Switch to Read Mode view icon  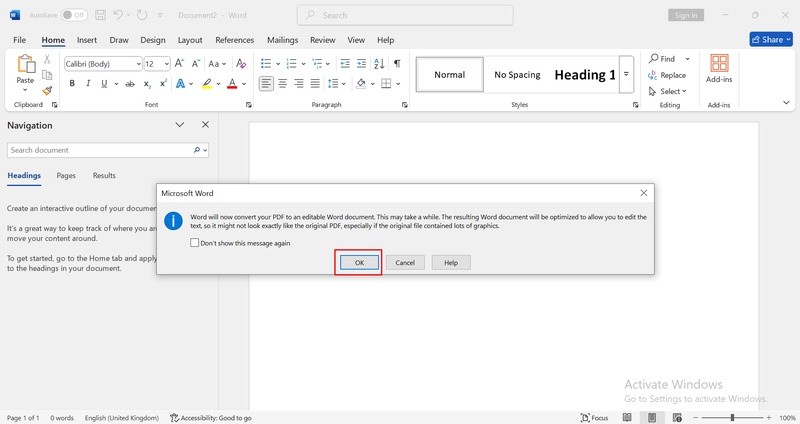click(x=627, y=417)
